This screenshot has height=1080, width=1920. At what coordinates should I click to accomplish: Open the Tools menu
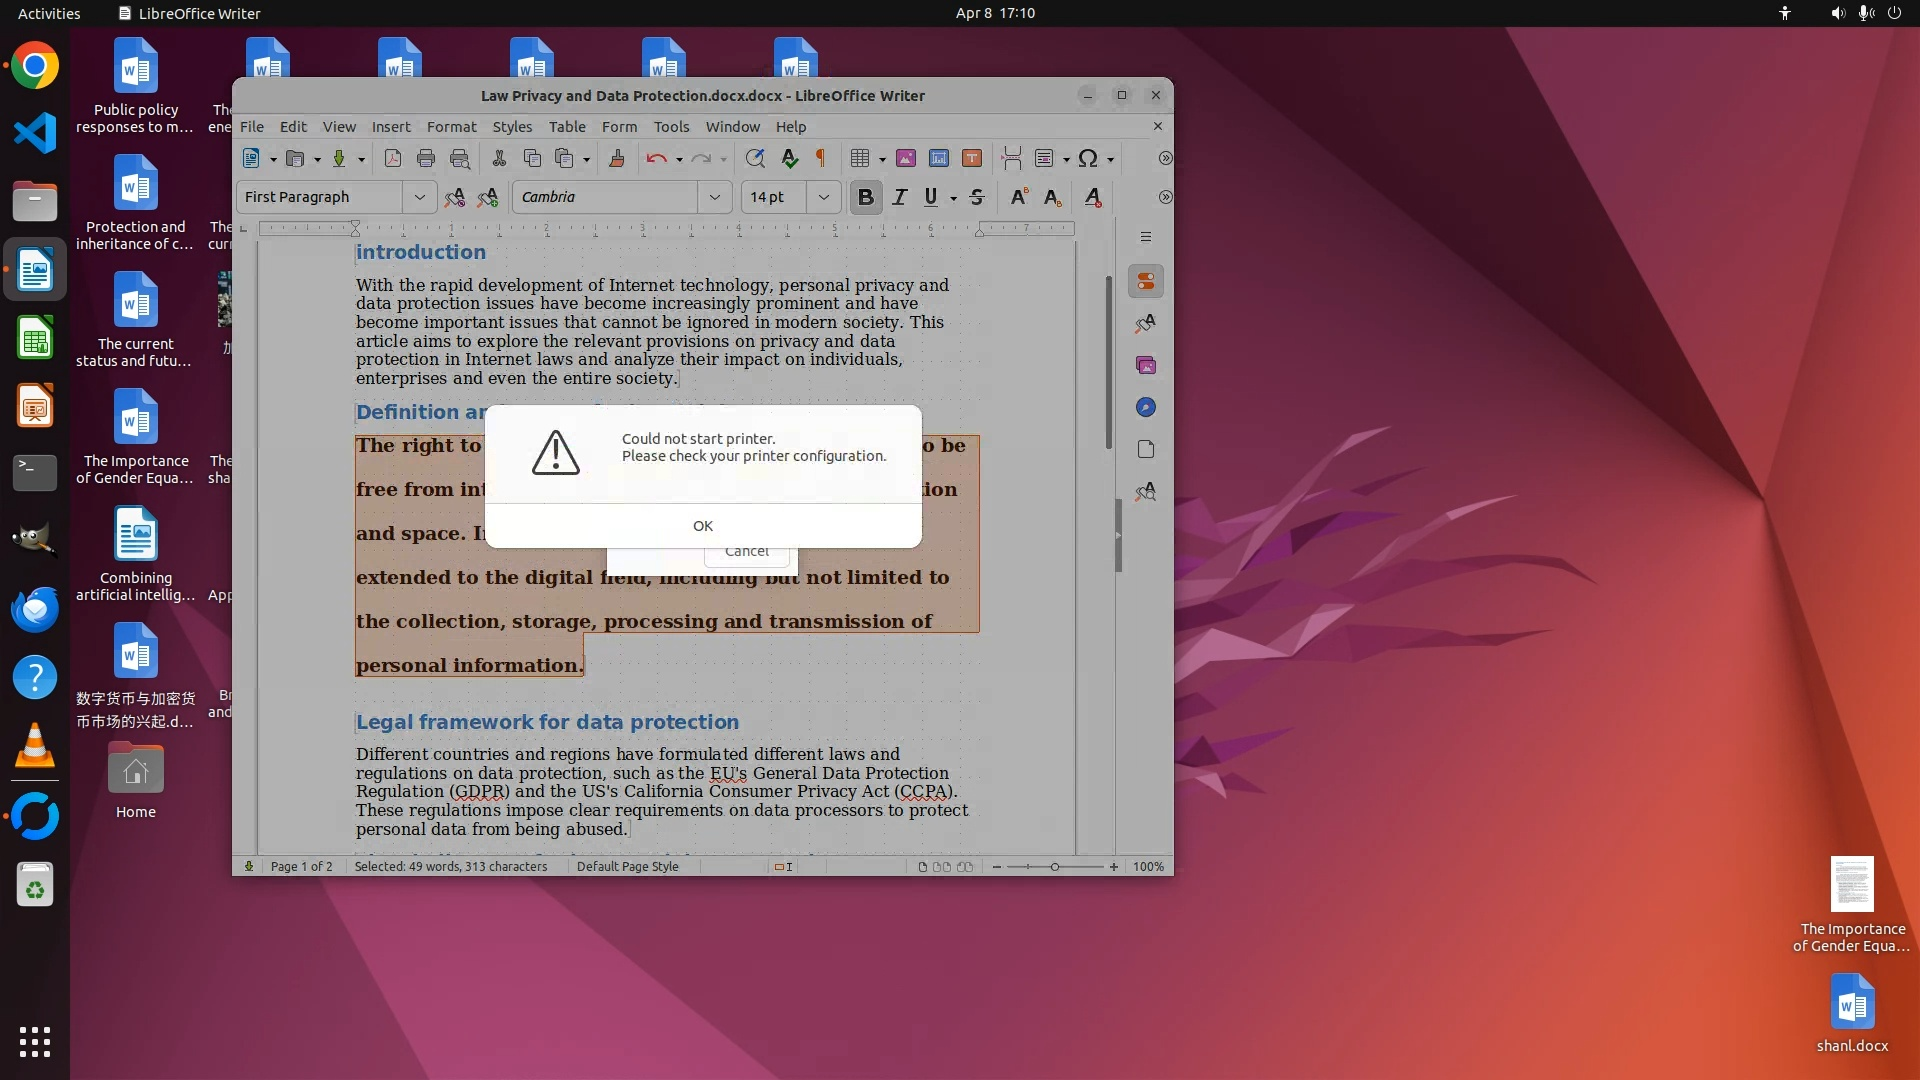coord(671,127)
